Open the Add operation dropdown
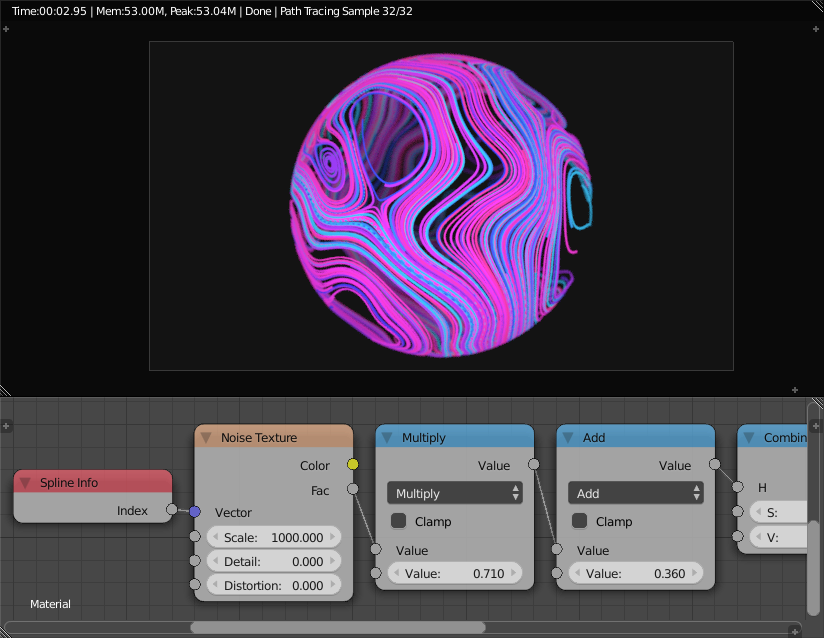Viewport: 824px width, 638px height. click(636, 493)
